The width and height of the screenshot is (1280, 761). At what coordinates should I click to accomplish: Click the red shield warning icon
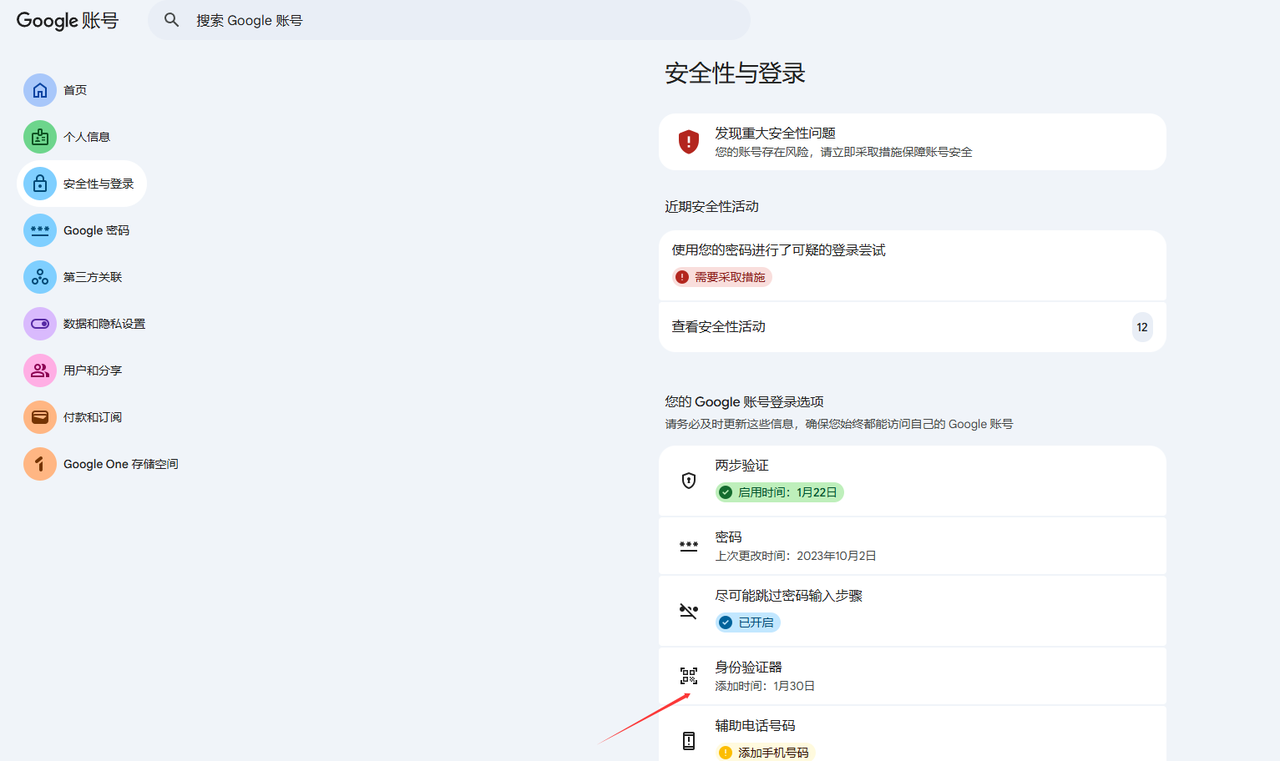point(688,142)
